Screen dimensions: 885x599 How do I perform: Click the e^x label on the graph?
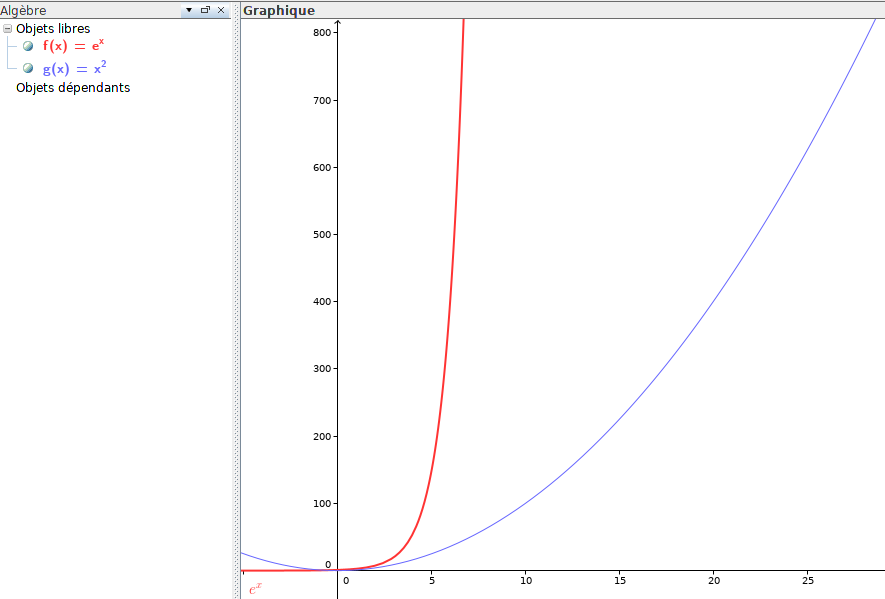[256, 590]
